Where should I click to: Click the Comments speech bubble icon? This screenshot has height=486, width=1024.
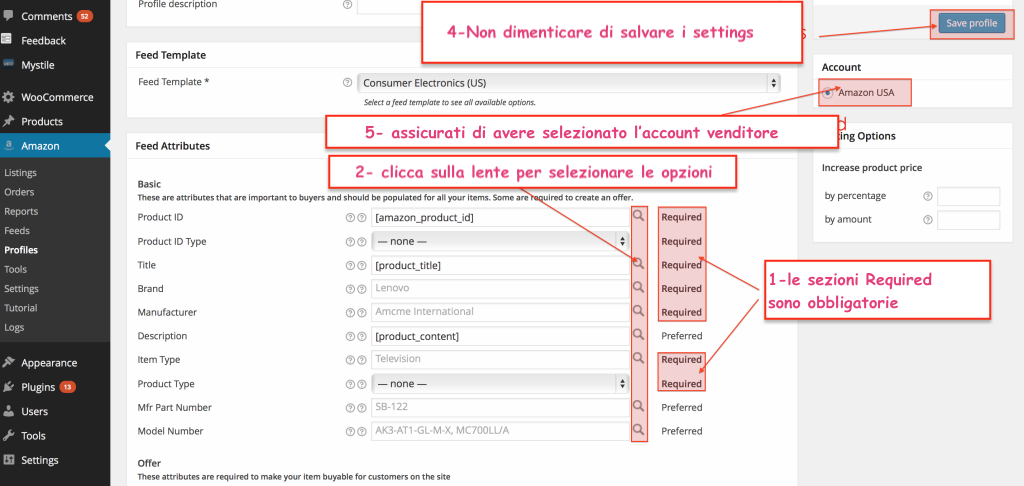click(x=8, y=16)
